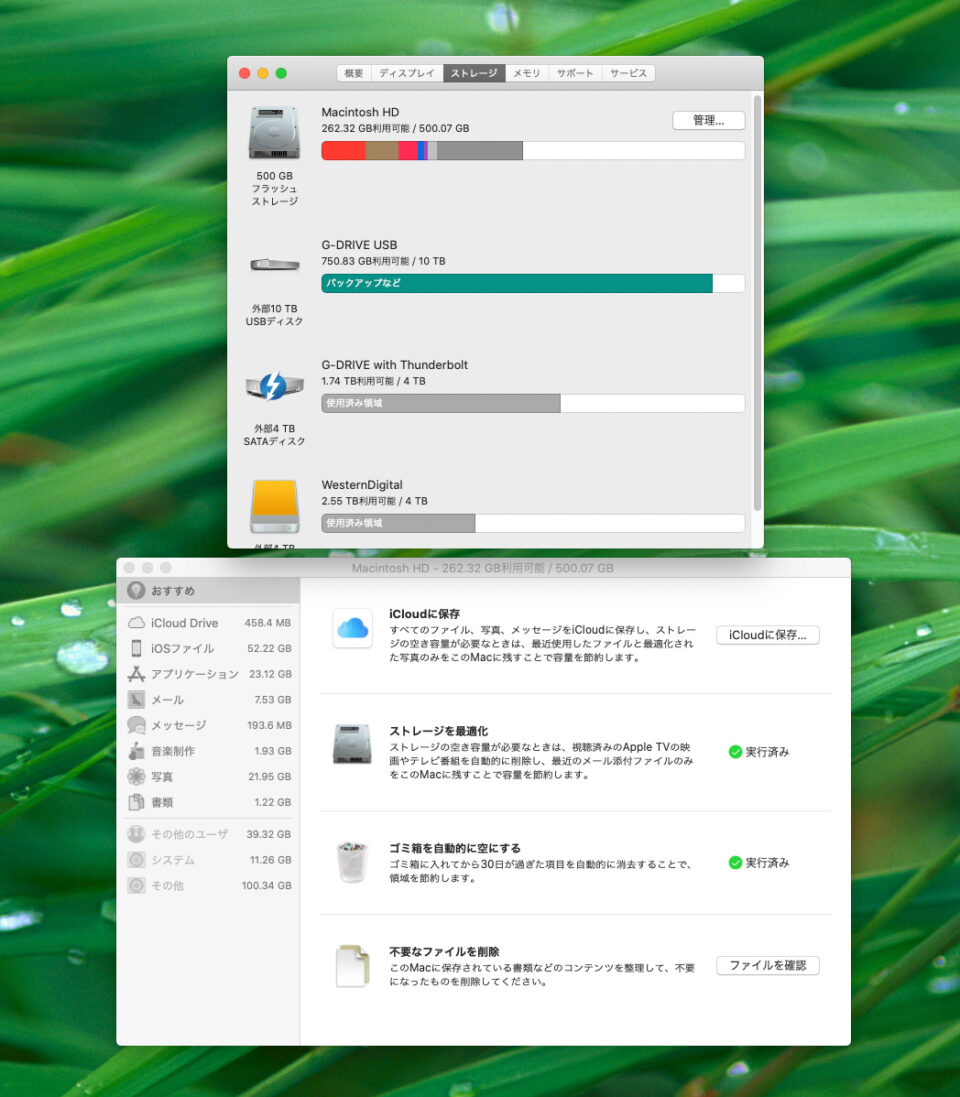Click the その他のユーザ people icon

pyautogui.click(x=136, y=834)
